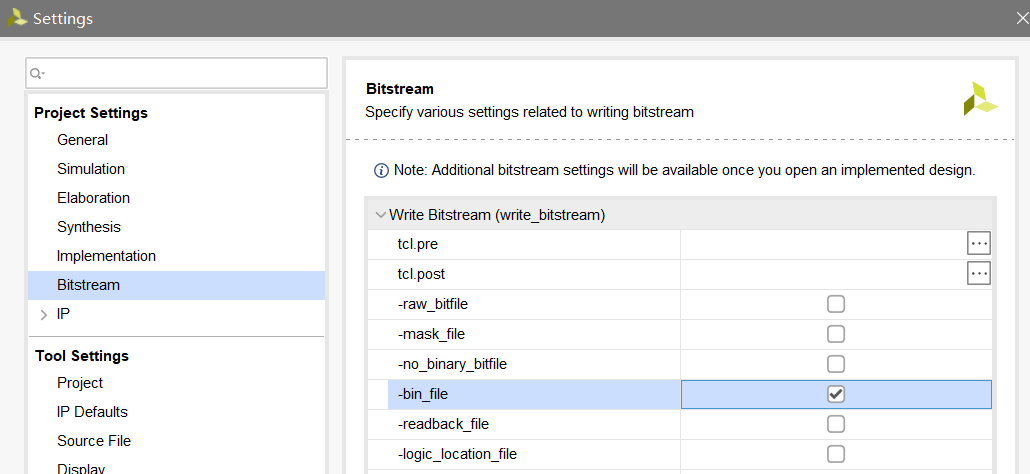The image size is (1030, 474).
Task: Close the Settings dialog
Action: [1021, 18]
